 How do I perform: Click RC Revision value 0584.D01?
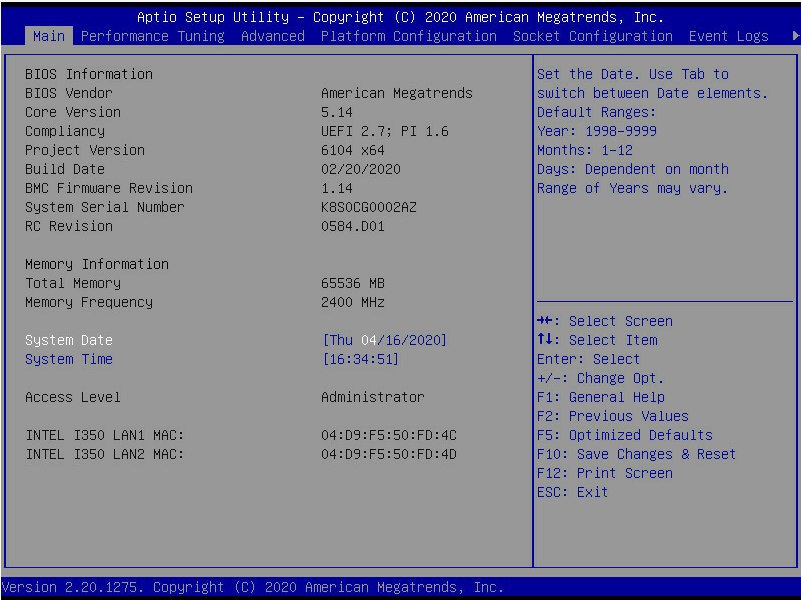[352, 226]
